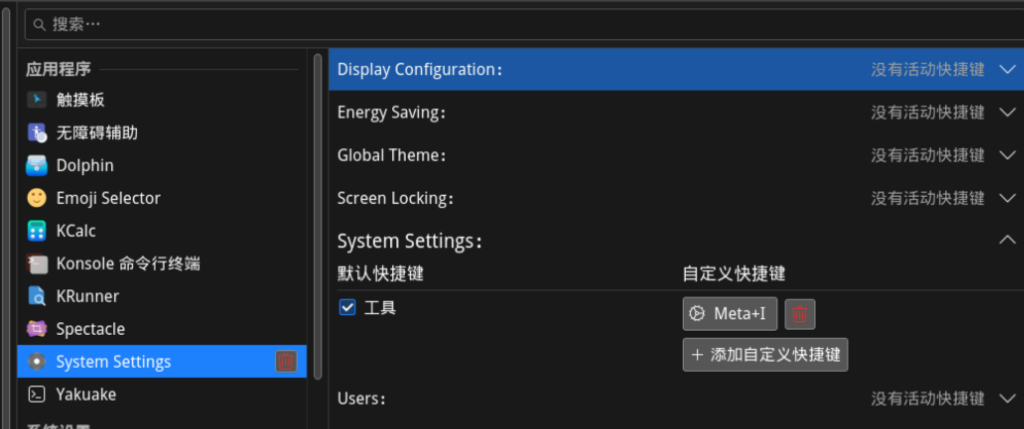The width and height of the screenshot is (1024, 429).
Task: Click the 触摸板 touchpad icon
Action: 37,100
